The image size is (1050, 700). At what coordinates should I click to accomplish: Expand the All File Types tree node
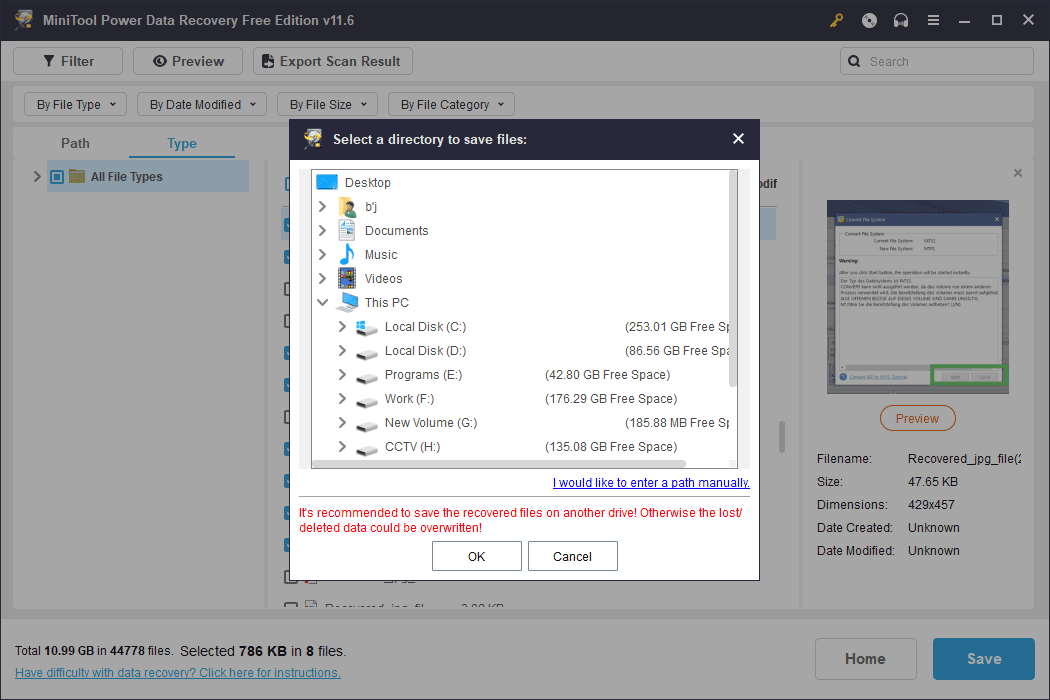pyautogui.click(x=38, y=177)
